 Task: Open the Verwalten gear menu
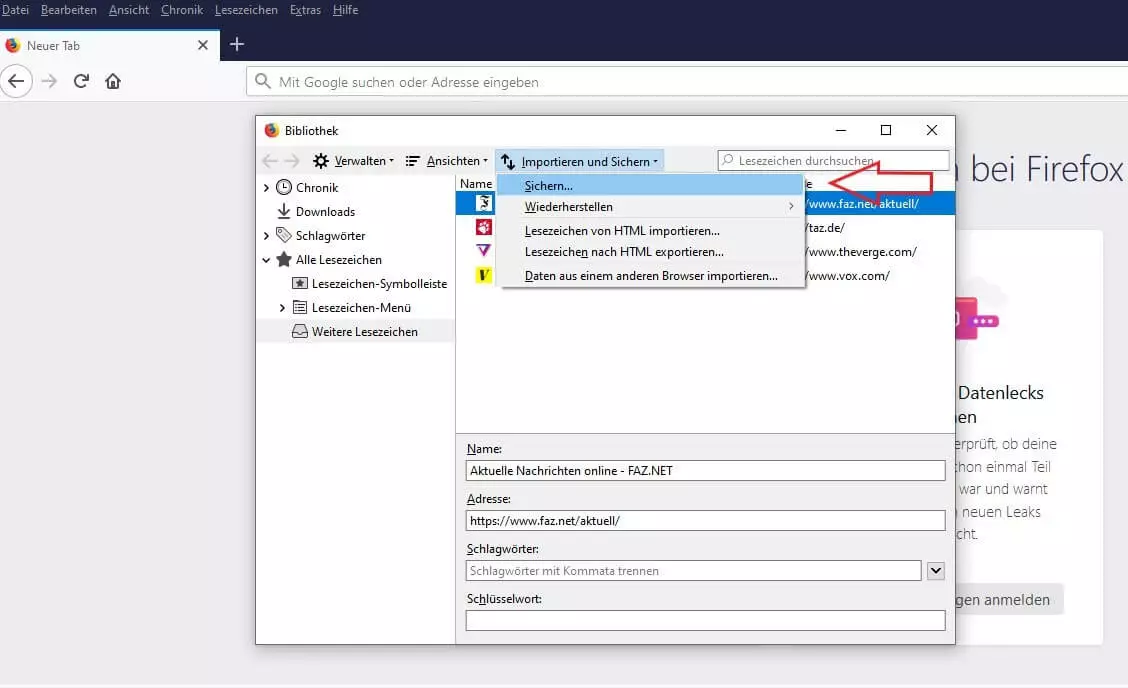click(353, 161)
